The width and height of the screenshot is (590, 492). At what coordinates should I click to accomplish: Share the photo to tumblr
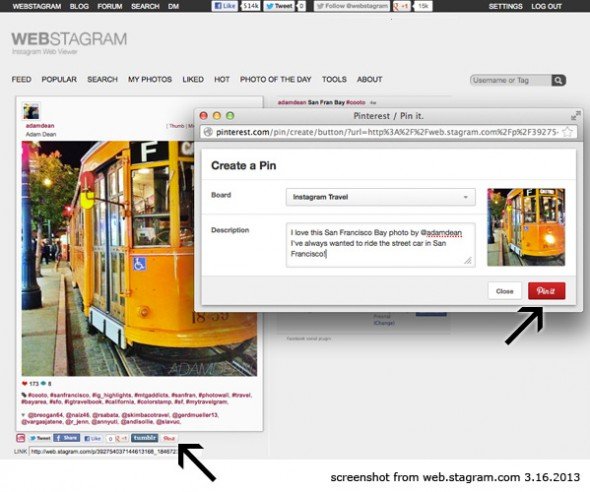(145, 438)
